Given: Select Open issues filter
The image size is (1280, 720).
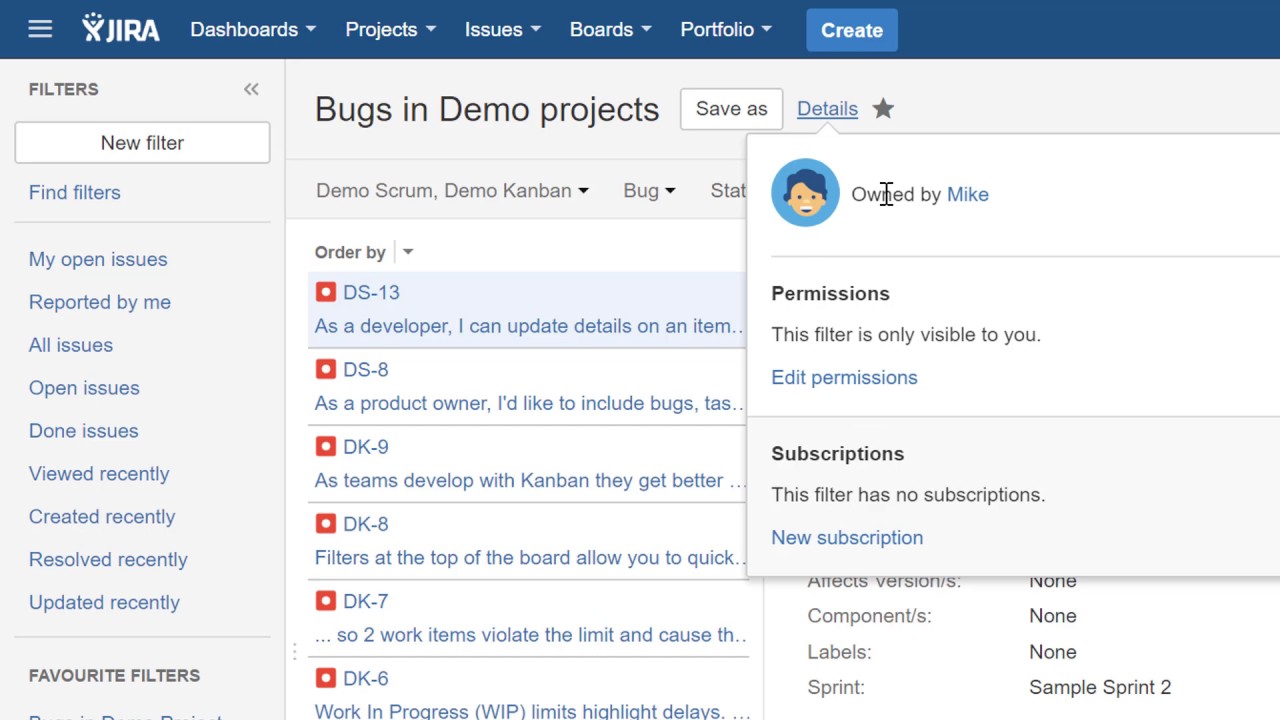Looking at the screenshot, I should click(84, 388).
